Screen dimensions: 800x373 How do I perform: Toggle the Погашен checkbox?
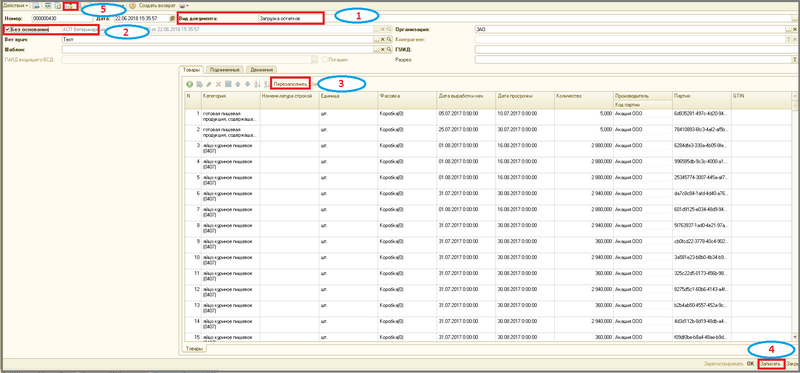point(325,60)
